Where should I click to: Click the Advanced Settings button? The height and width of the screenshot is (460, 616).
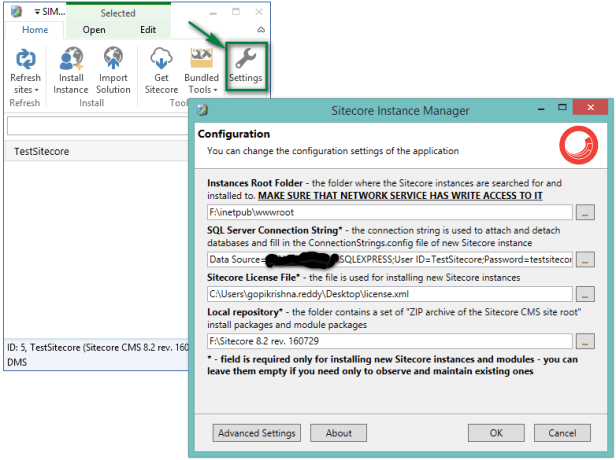[256, 433]
